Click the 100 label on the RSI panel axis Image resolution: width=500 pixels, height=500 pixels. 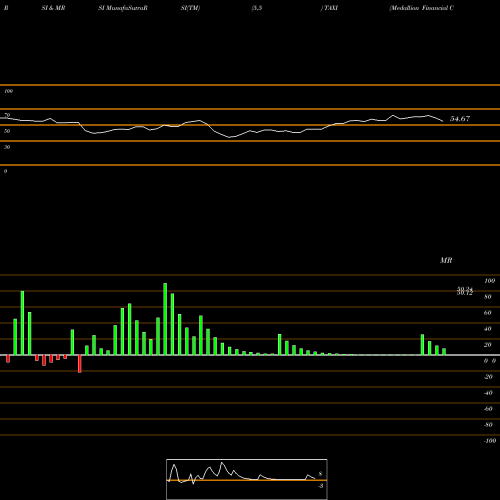pos(8,91)
